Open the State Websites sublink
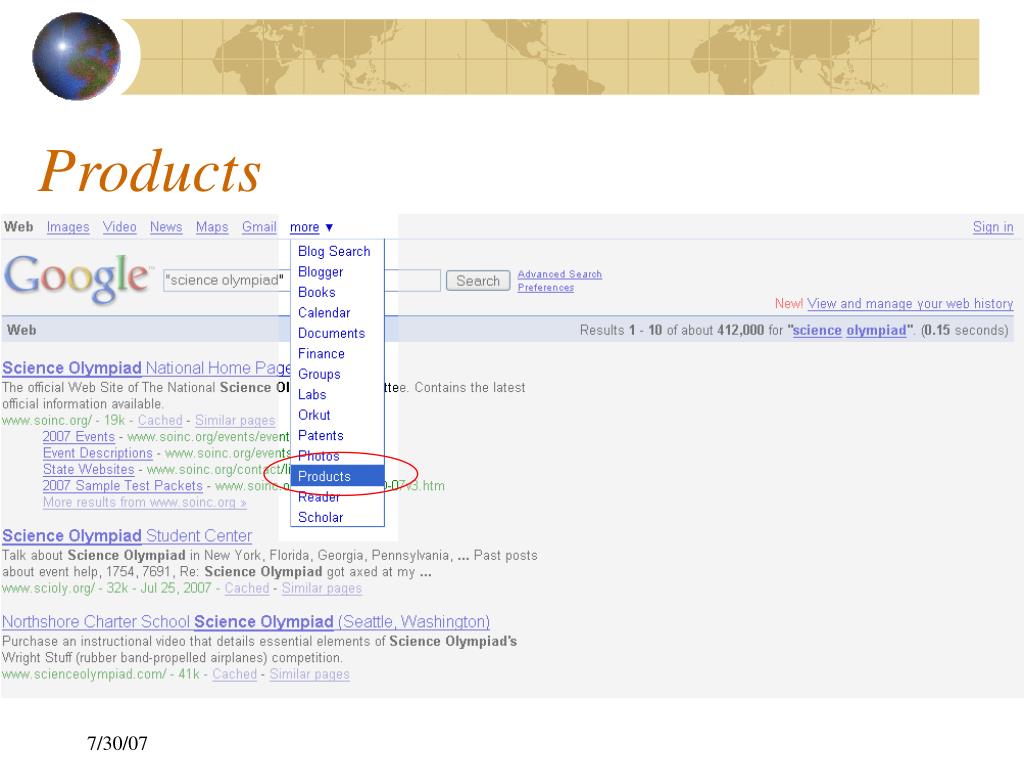The height and width of the screenshot is (768, 1024). pos(88,470)
